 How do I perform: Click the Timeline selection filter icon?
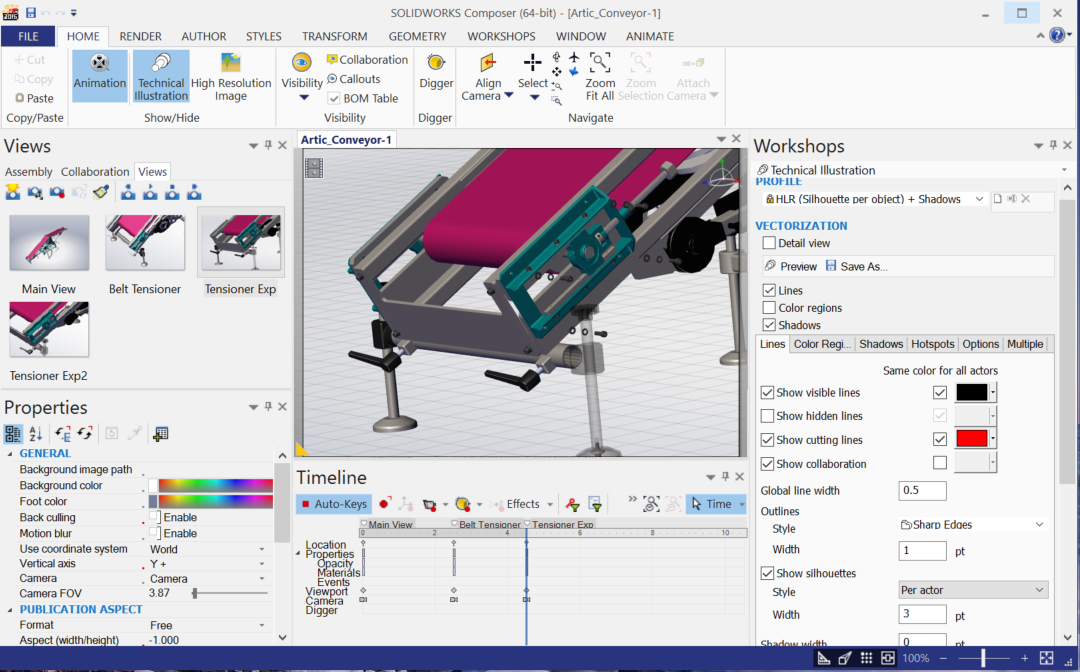tap(595, 505)
